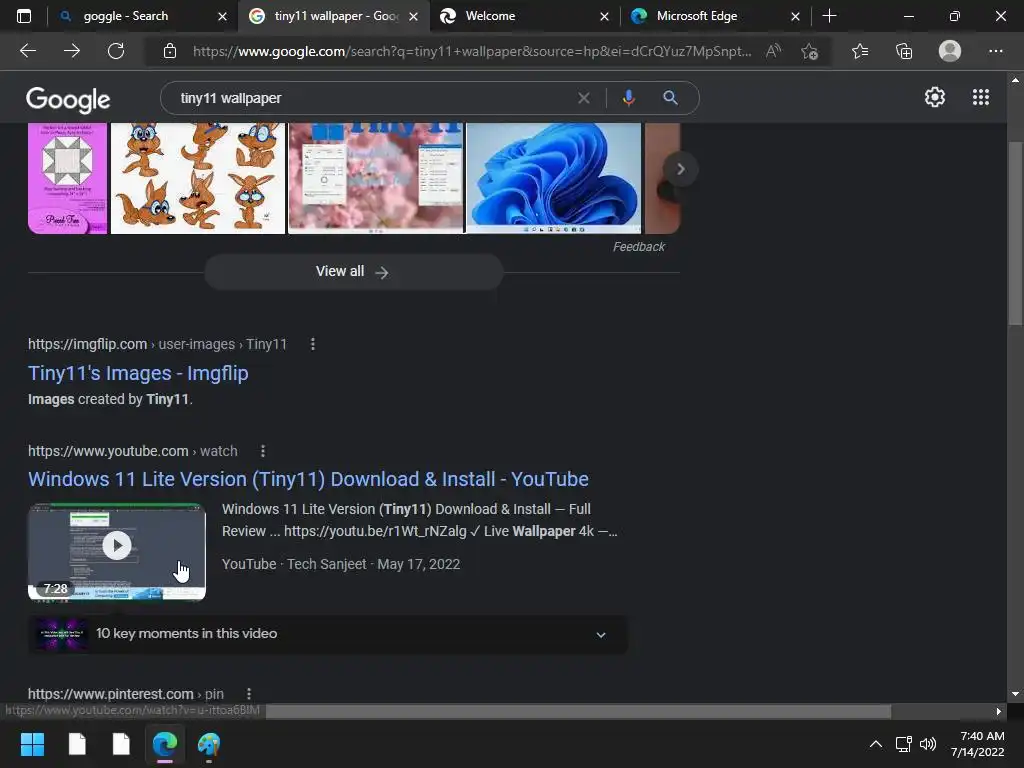This screenshot has width=1024, height=768.
Task: Show hidden tray icons chevron
Action: point(876,744)
